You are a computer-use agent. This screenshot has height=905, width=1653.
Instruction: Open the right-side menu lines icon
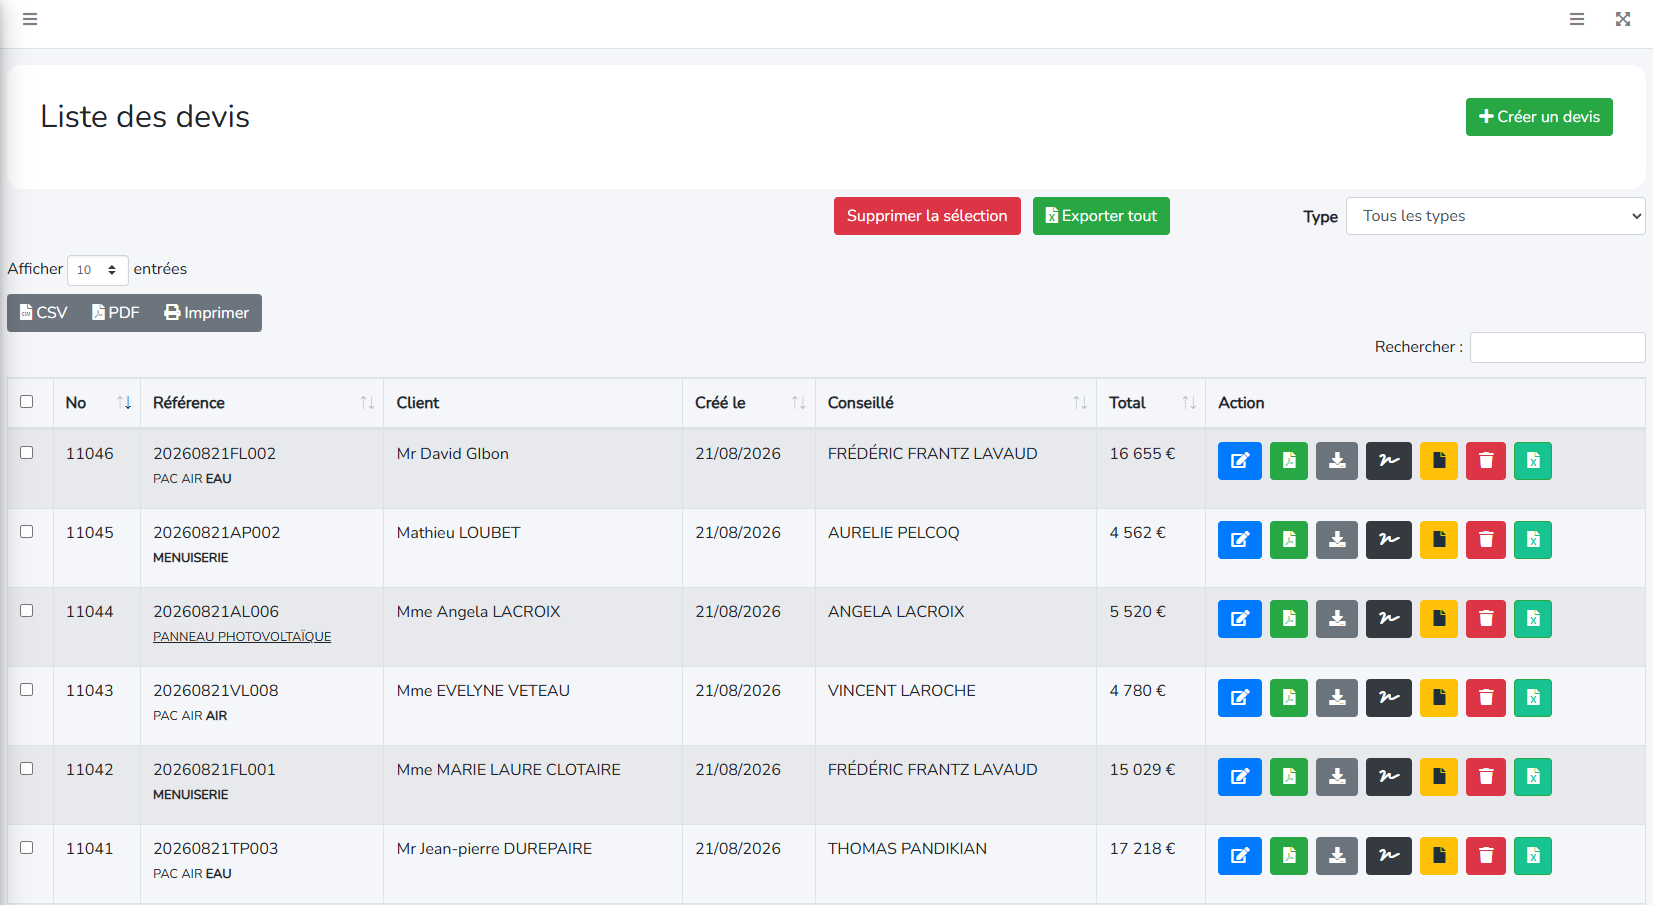click(1577, 19)
